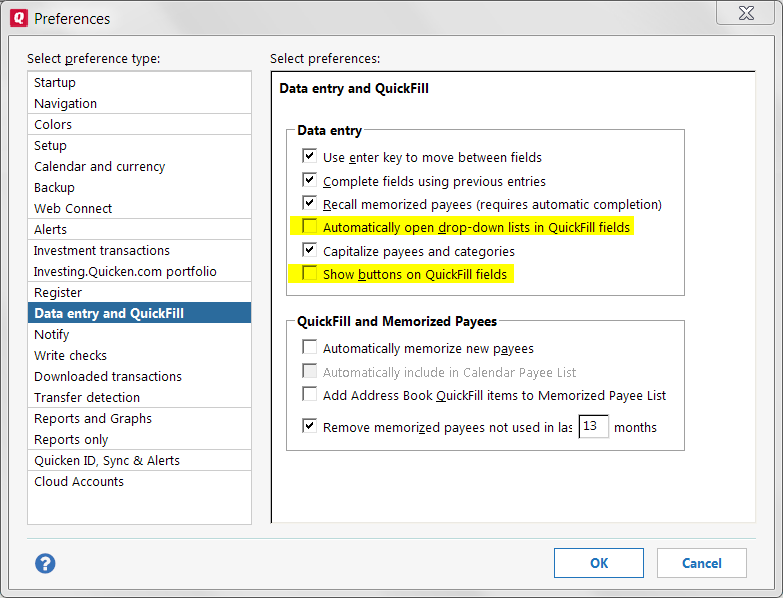Image resolution: width=783 pixels, height=598 pixels.
Task: Close the Preferences dialog with X
Action: (746, 13)
